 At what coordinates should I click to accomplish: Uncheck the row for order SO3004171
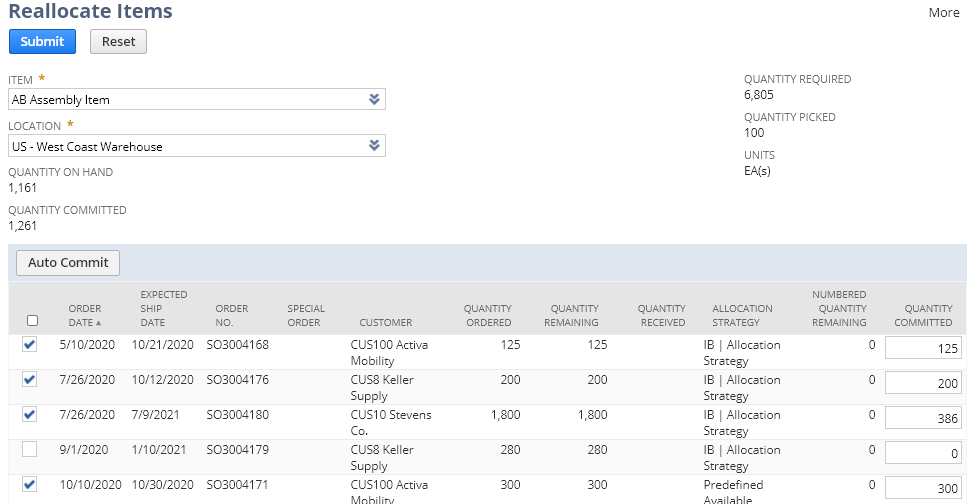30,485
